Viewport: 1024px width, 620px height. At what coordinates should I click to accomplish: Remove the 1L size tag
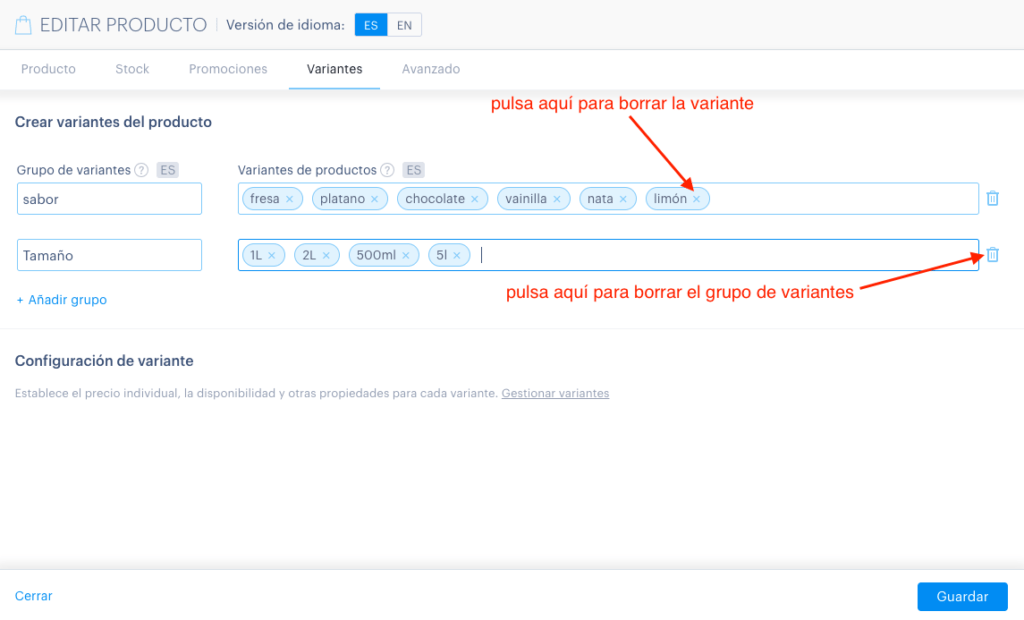click(x=272, y=255)
